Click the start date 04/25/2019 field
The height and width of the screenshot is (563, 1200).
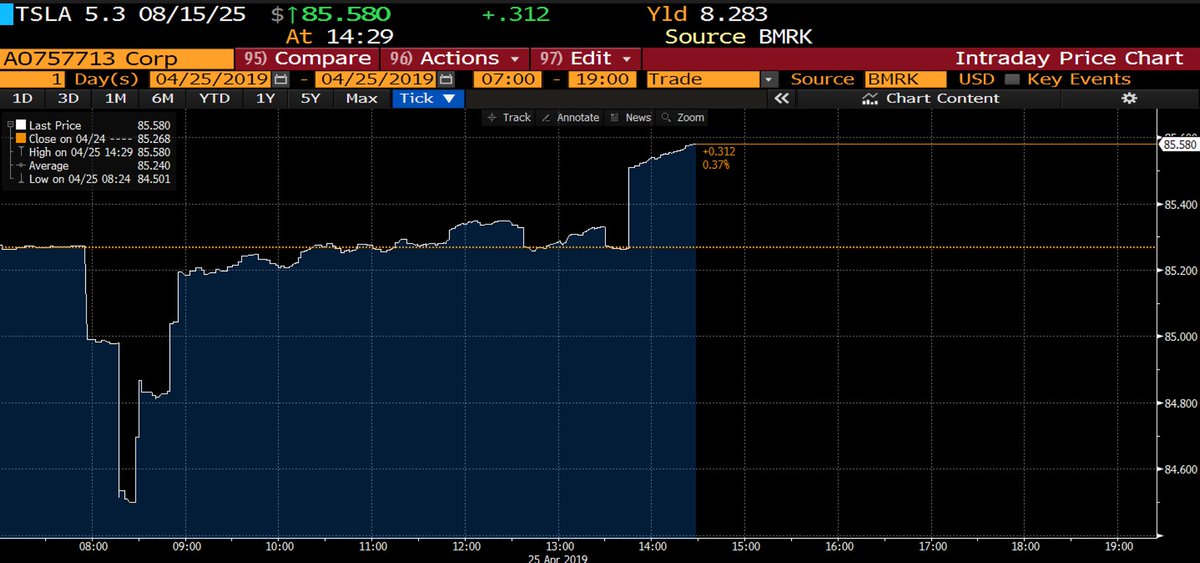tap(210, 79)
